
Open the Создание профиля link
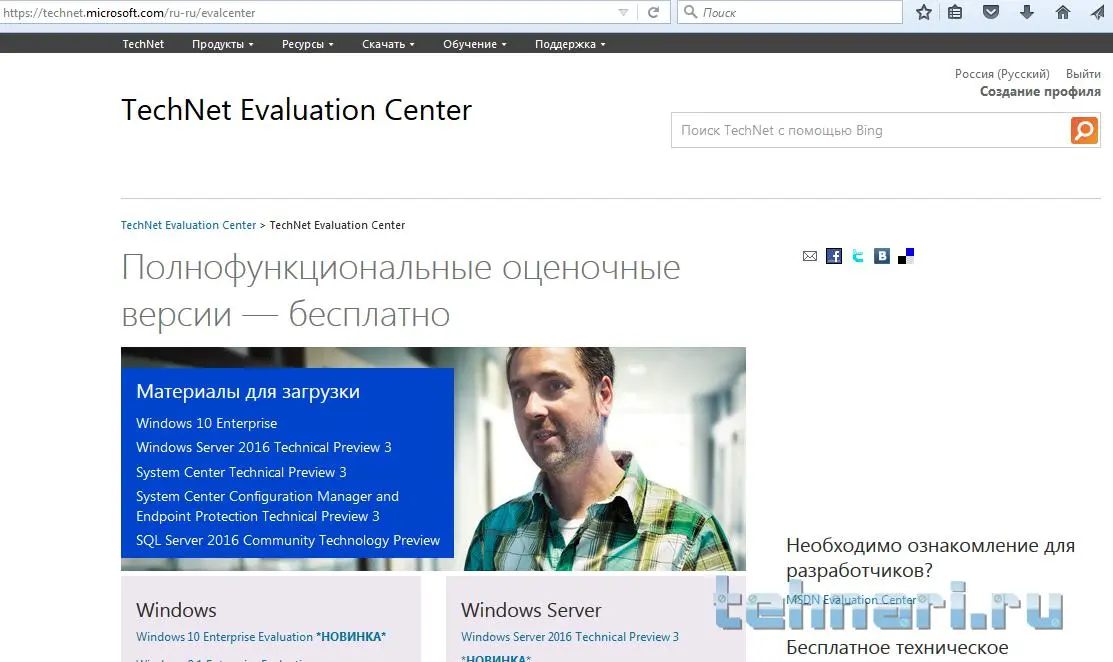[1040, 92]
